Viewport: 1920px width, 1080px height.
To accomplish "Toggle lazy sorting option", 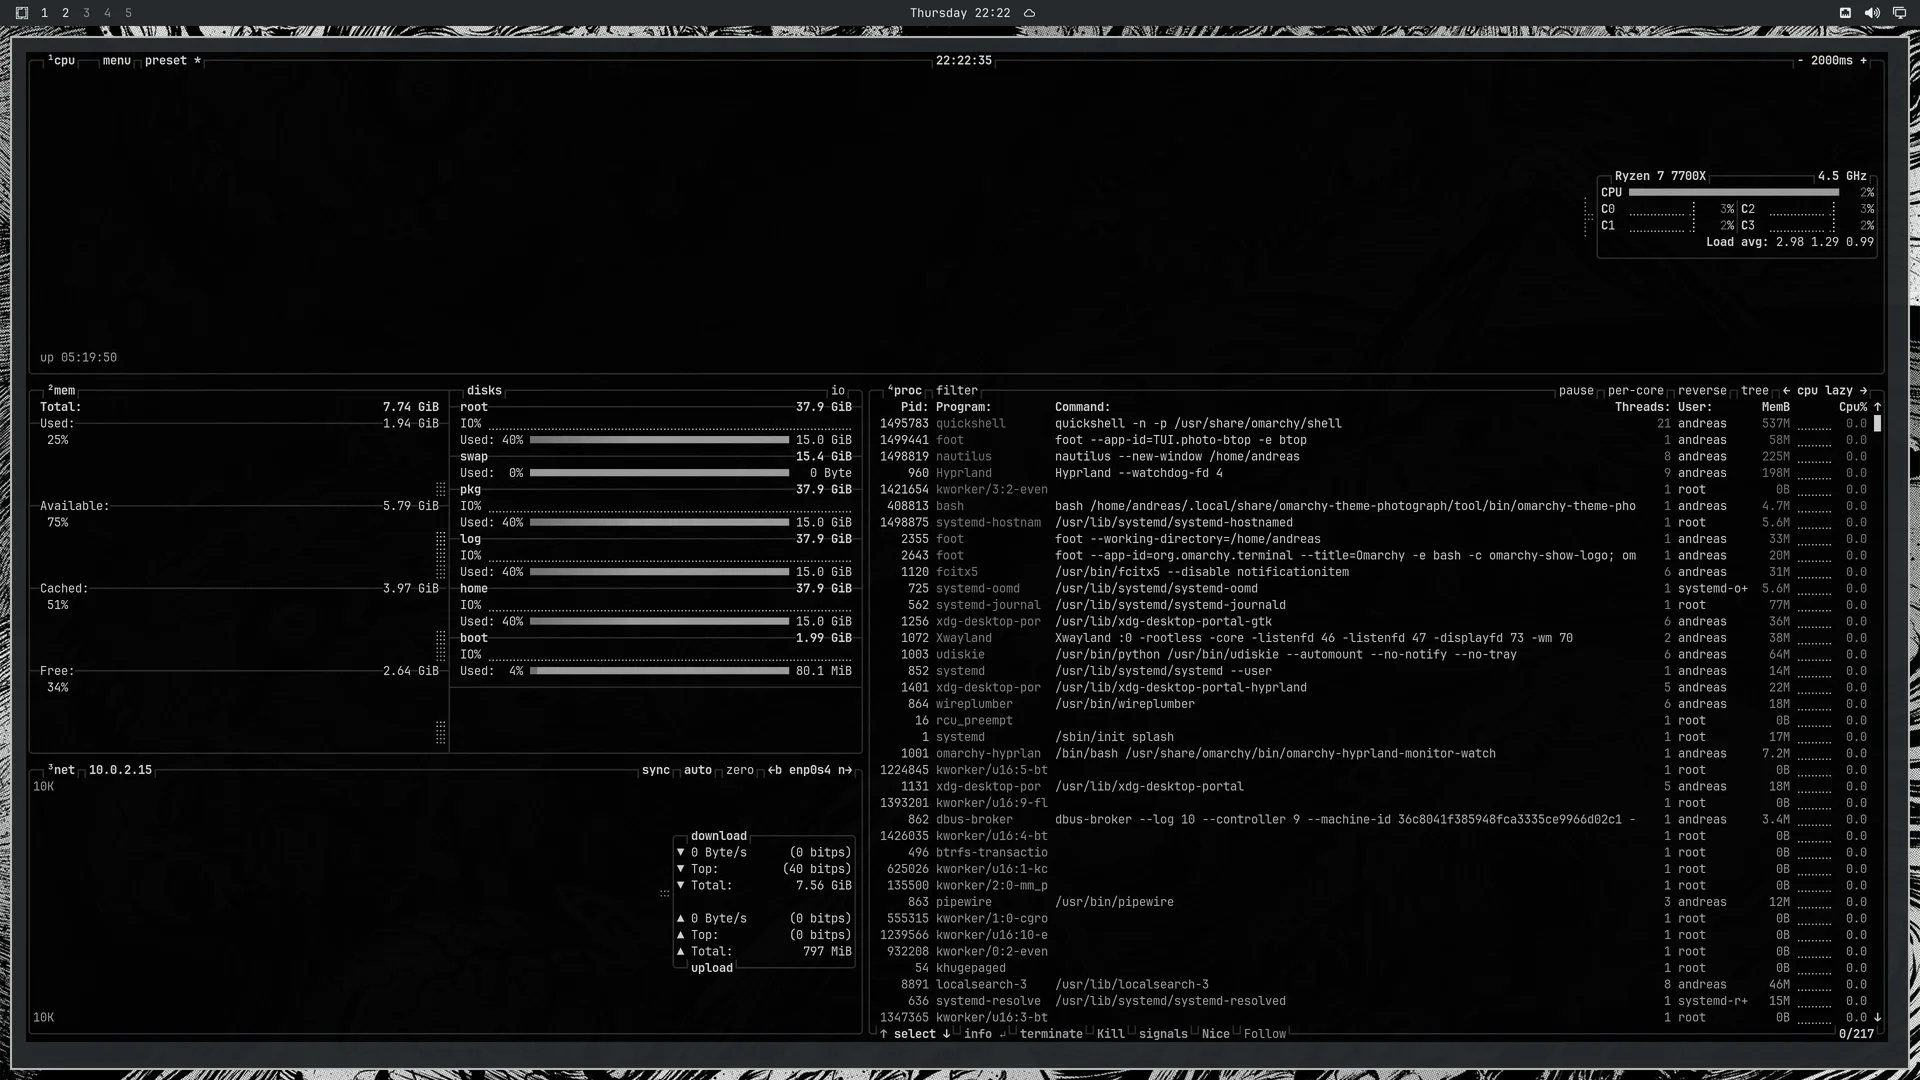I will pos(1839,391).
